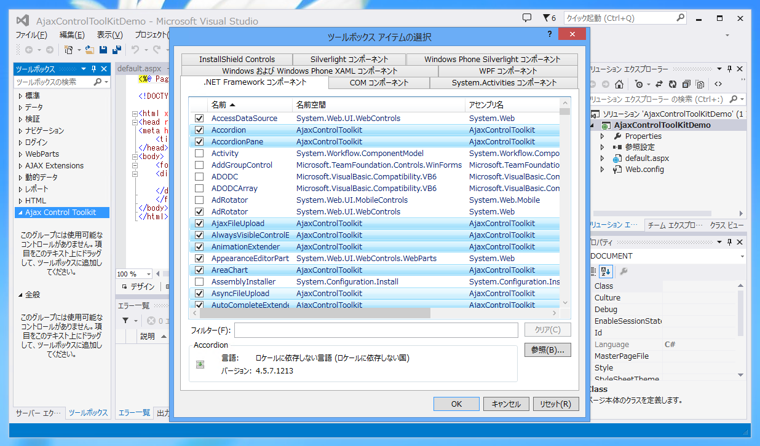Click the magnifier in ツールボックスの検索 box
Screen dimensions: 760x446
(98, 82)
